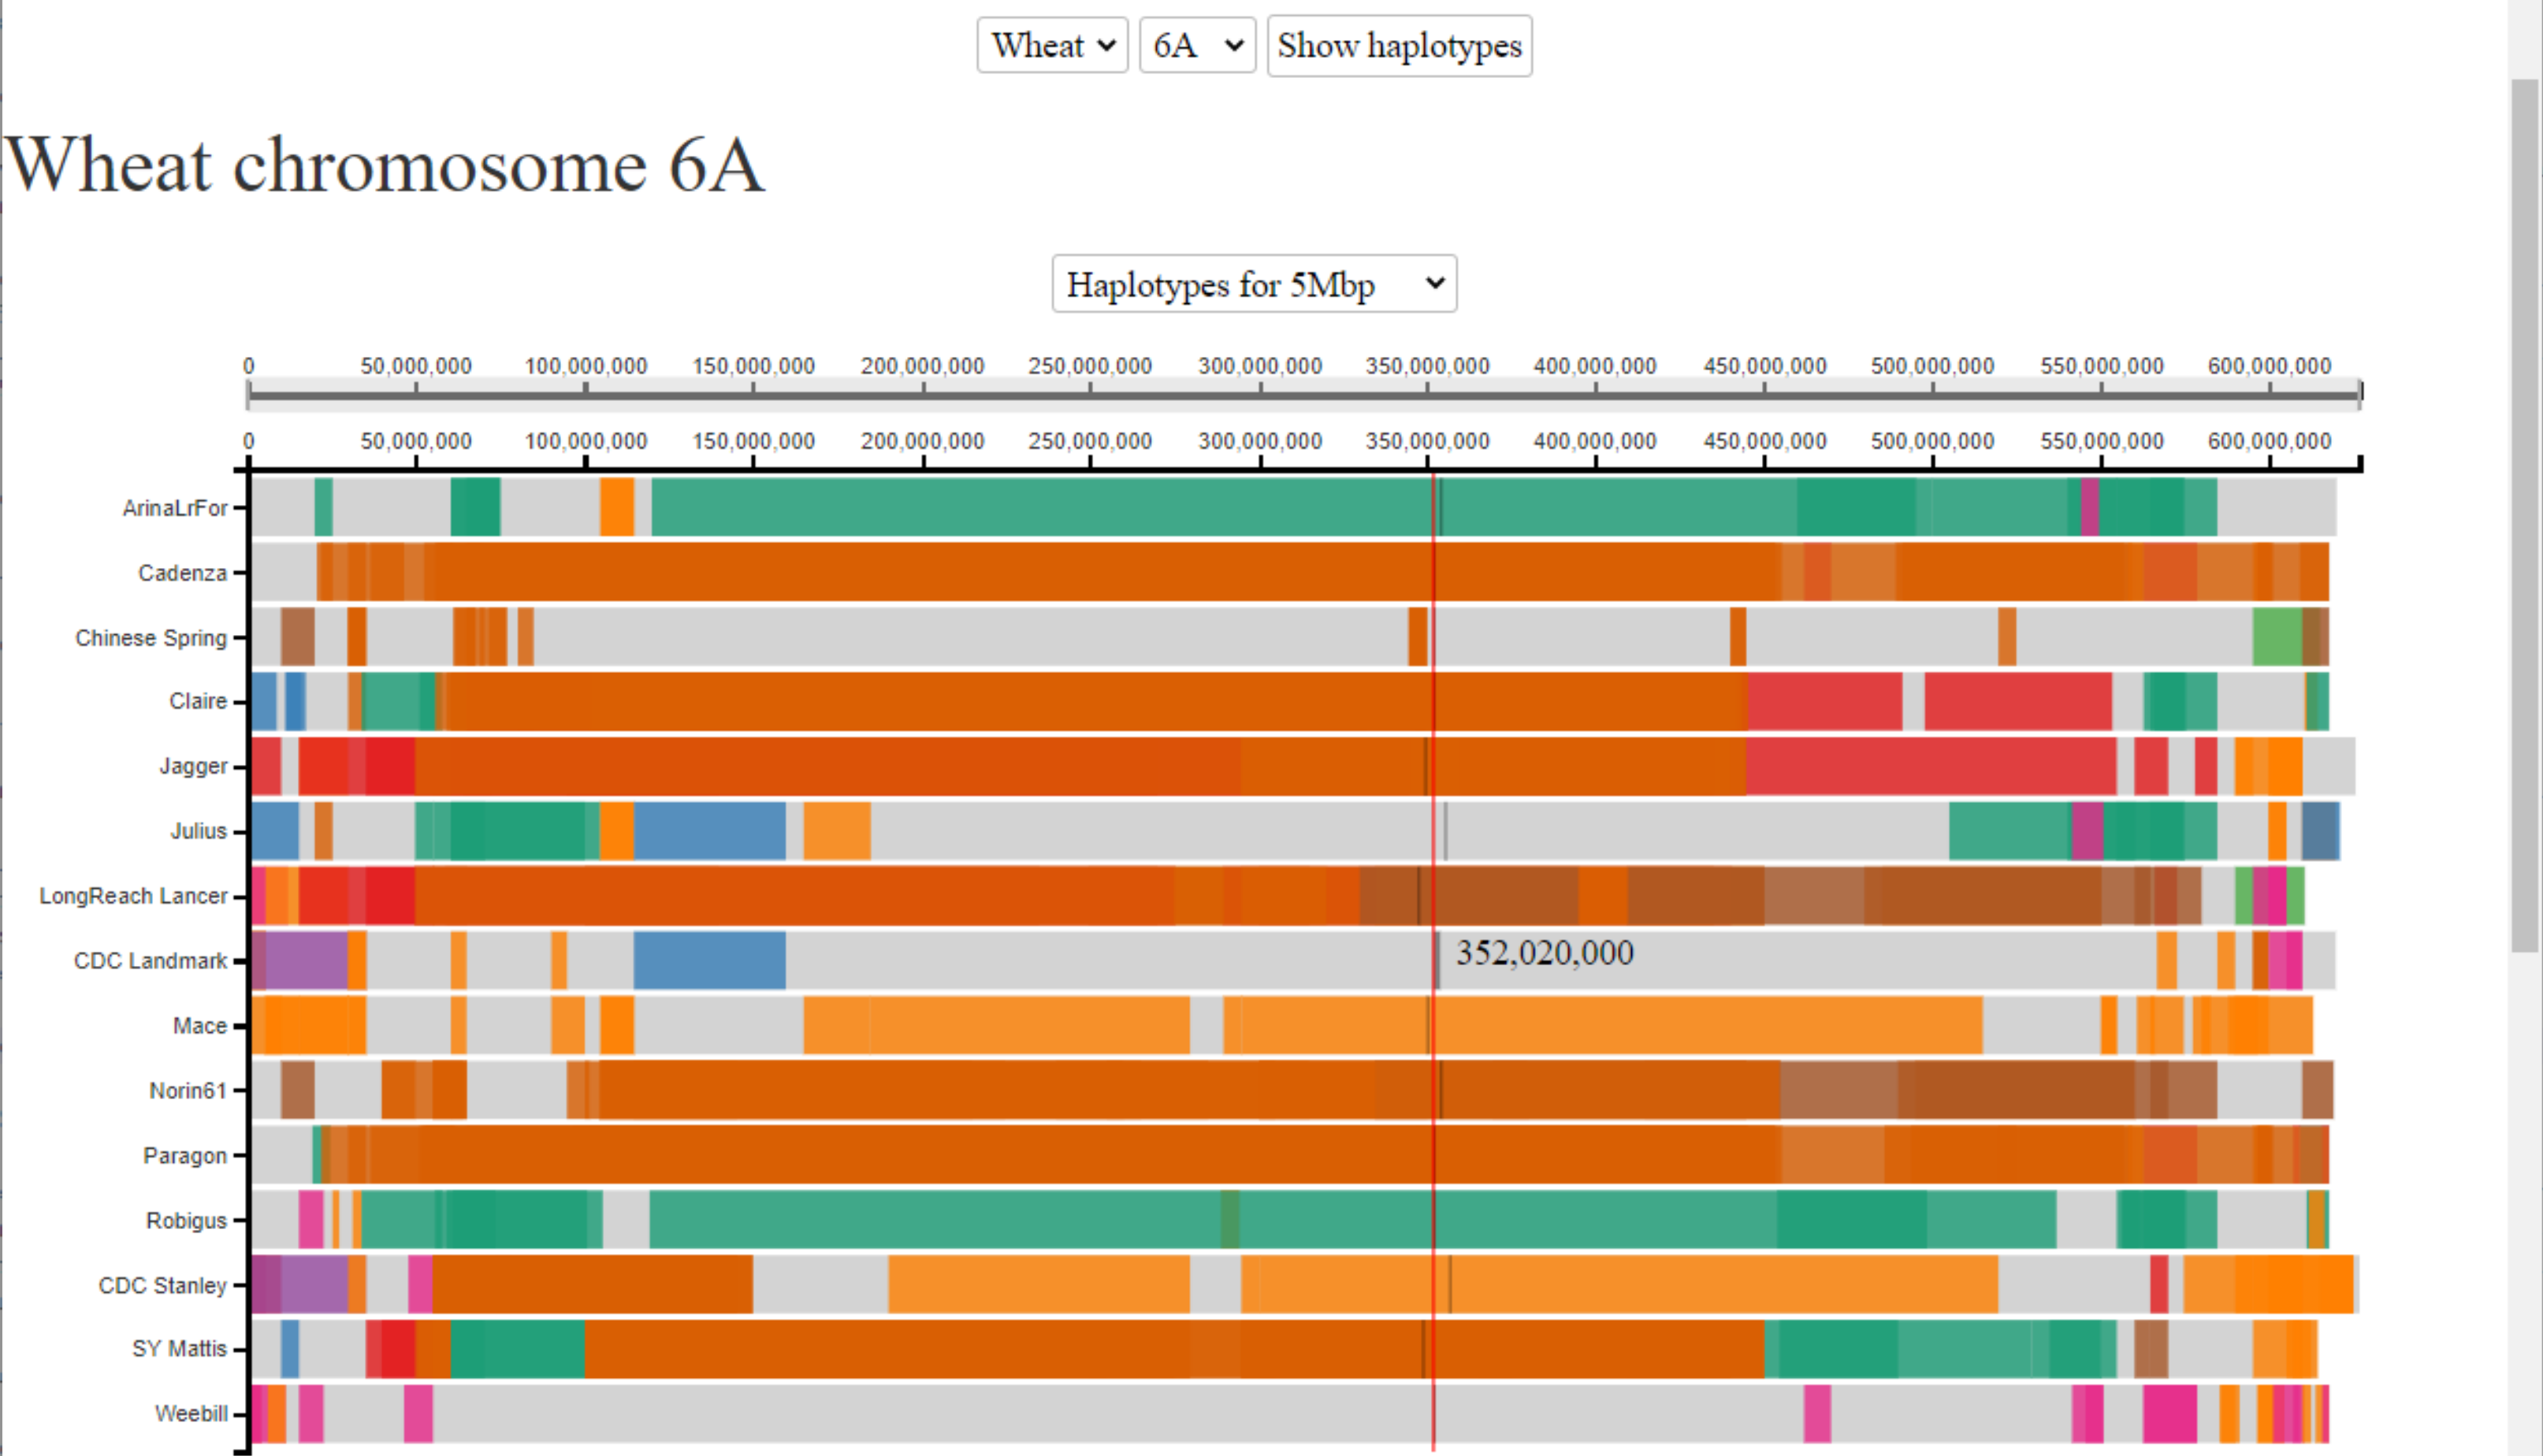The width and height of the screenshot is (2543, 1456).
Task: Click the Show haplotypes button
Action: click(x=1399, y=45)
